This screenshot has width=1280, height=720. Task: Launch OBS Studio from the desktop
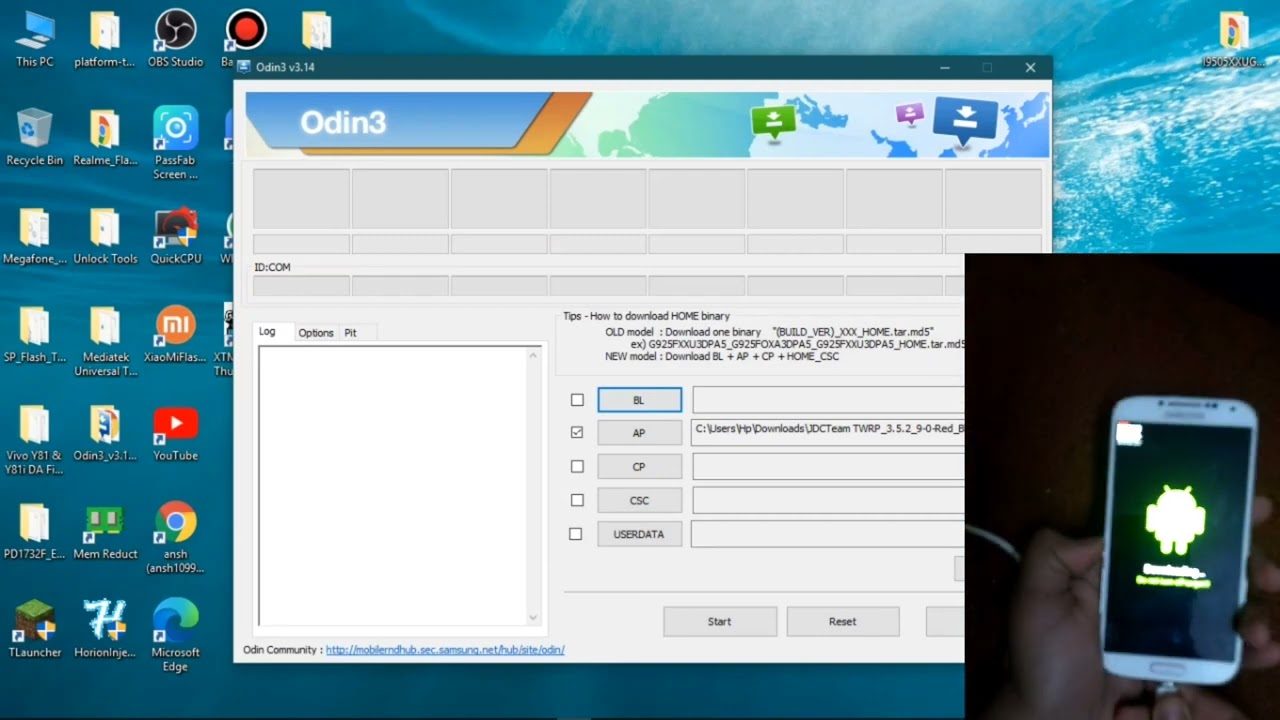click(175, 39)
